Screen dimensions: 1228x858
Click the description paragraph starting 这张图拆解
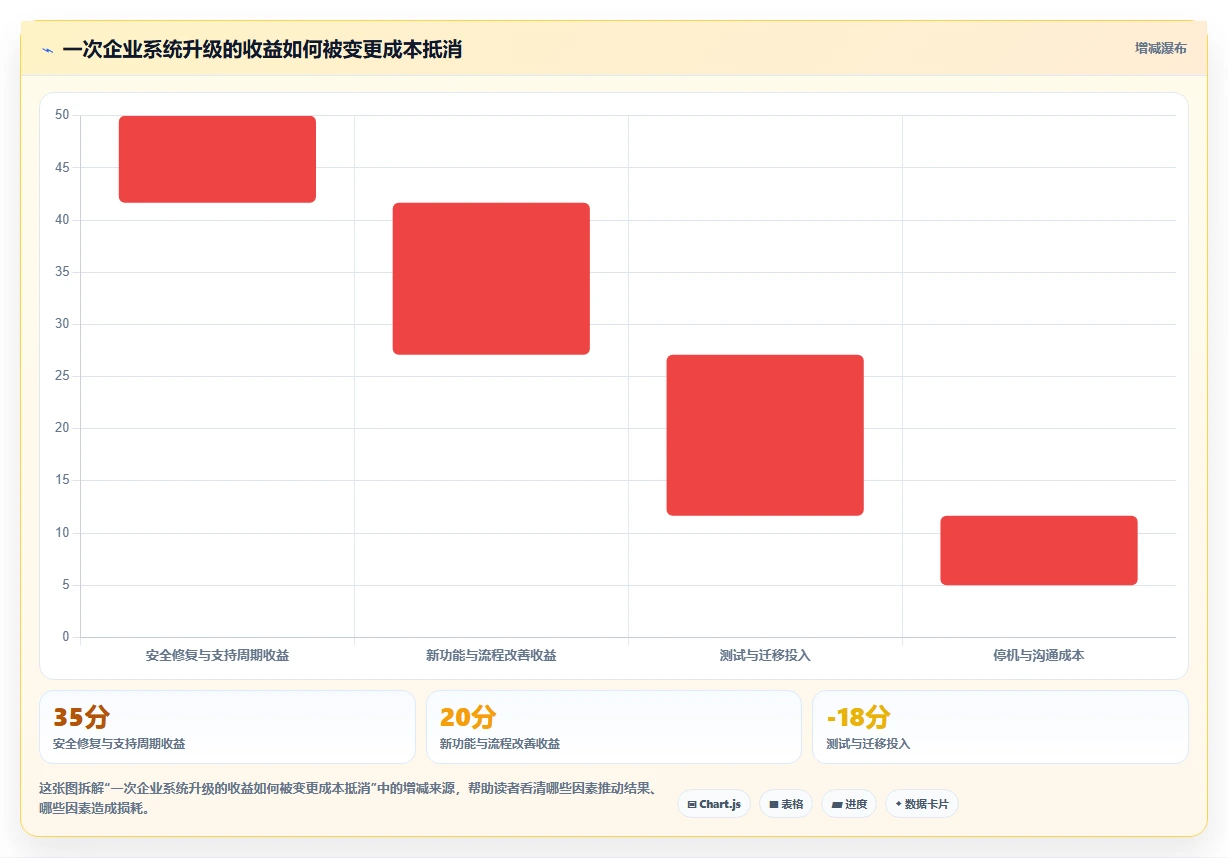[348, 799]
